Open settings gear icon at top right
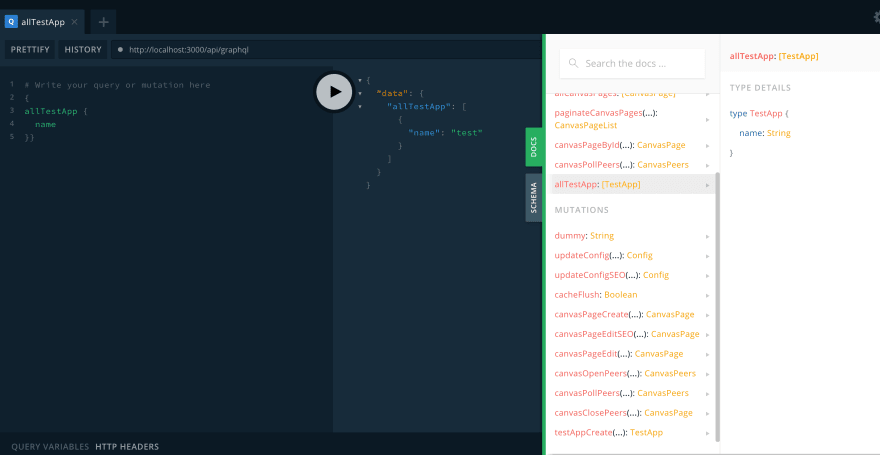 tap(876, 17)
